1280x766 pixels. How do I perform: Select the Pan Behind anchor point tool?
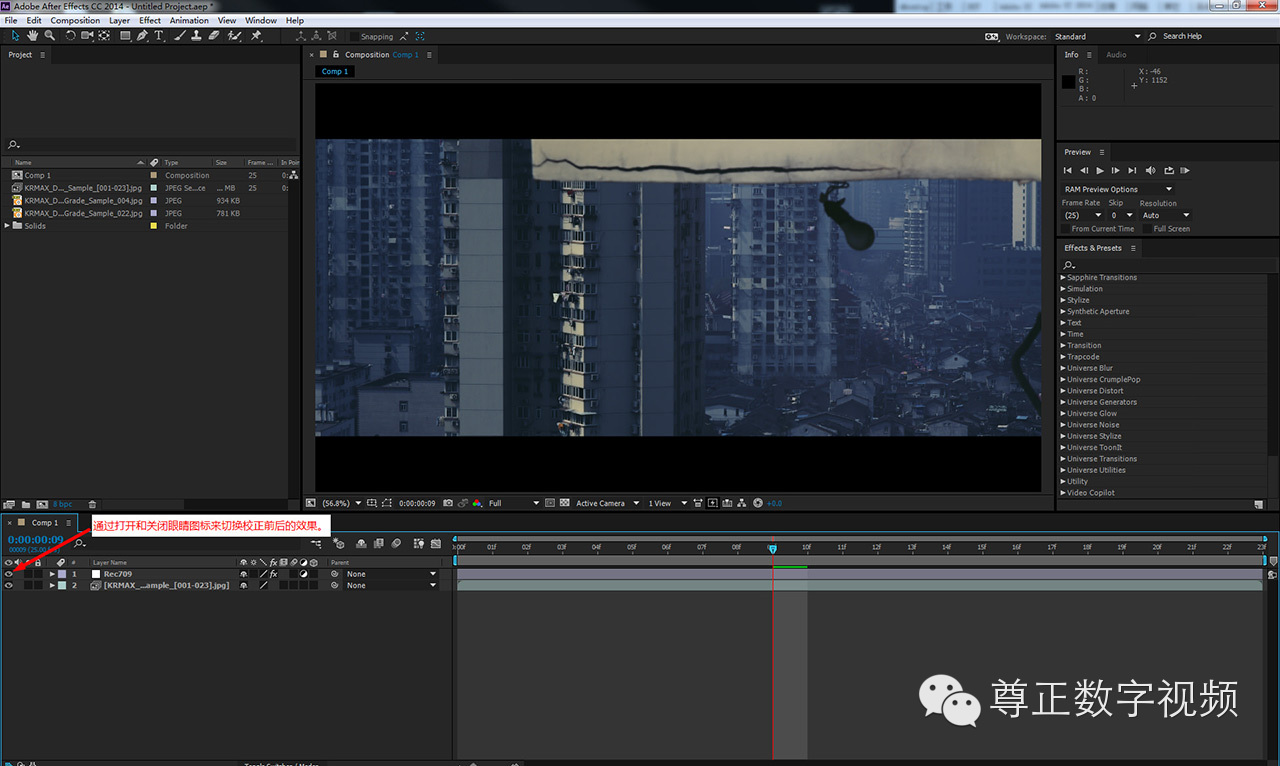tap(104, 36)
